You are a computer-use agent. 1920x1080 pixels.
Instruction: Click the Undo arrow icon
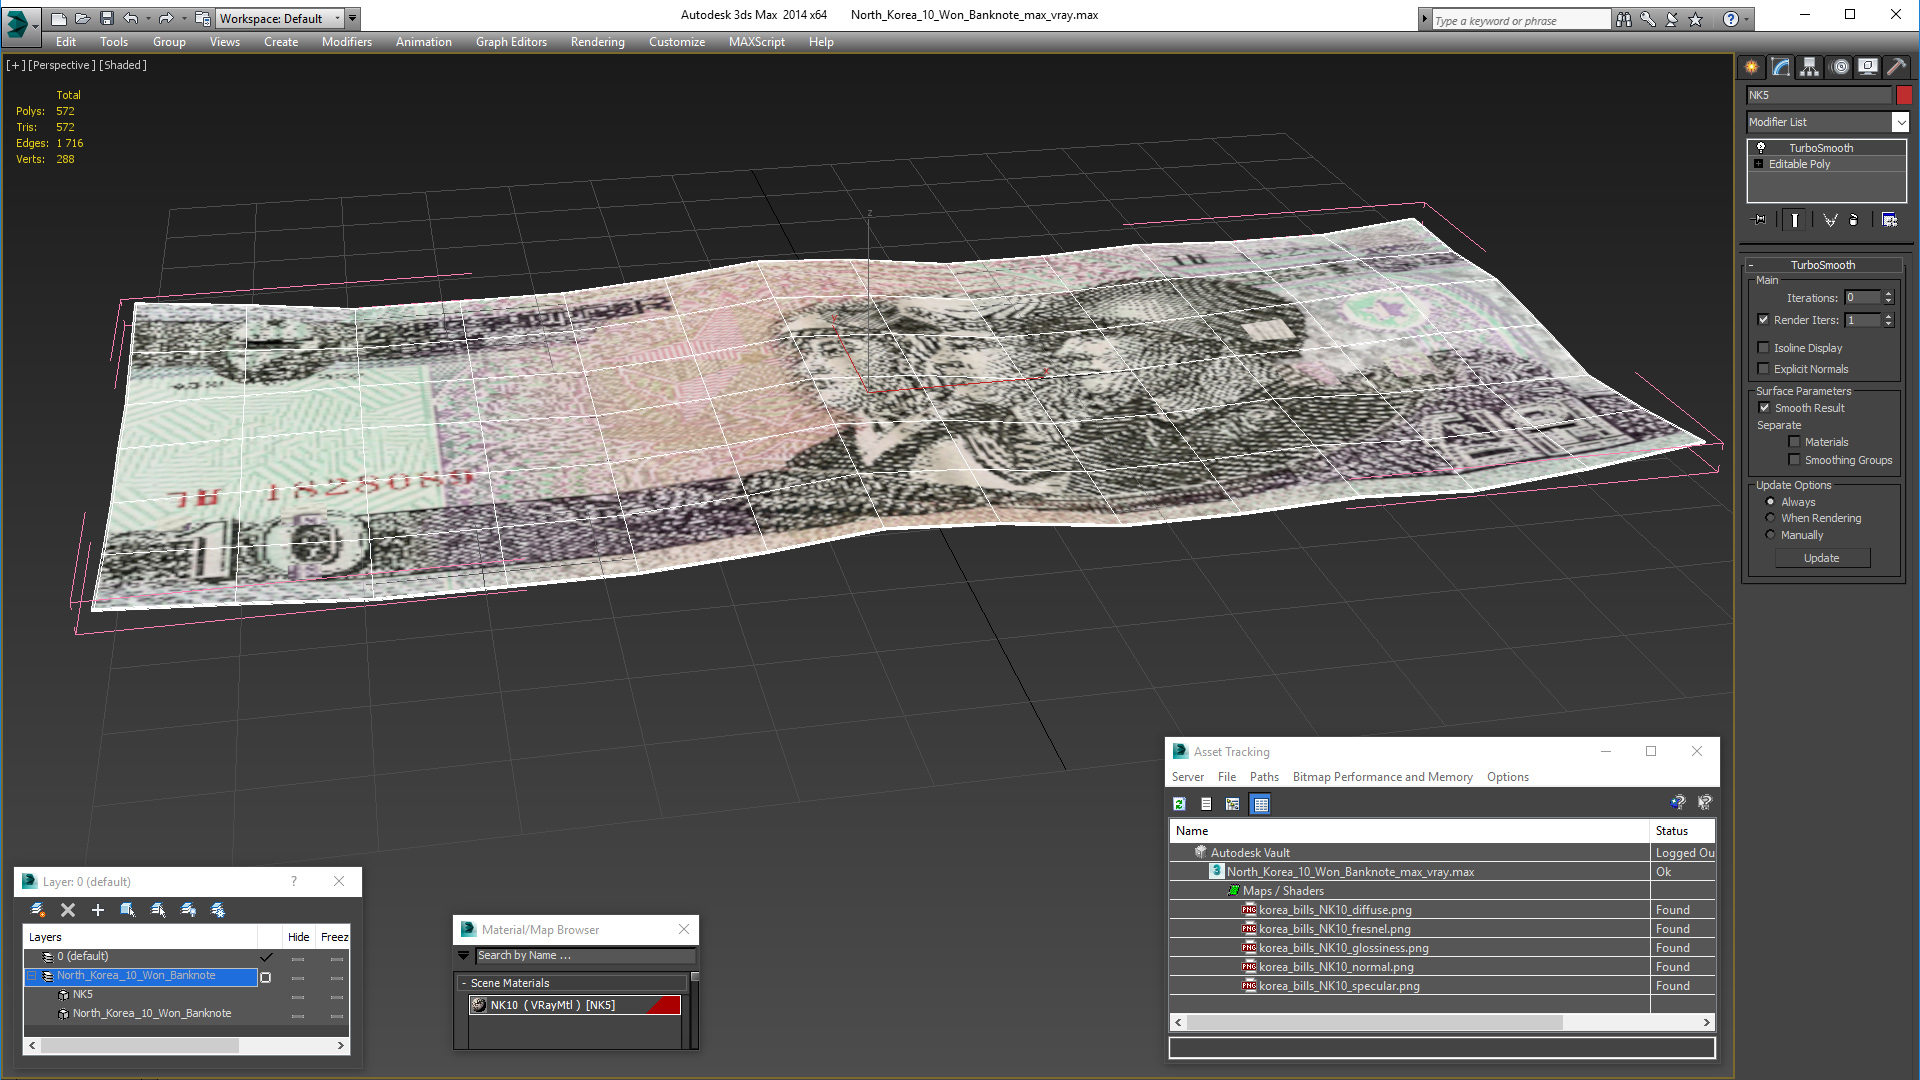tap(131, 18)
